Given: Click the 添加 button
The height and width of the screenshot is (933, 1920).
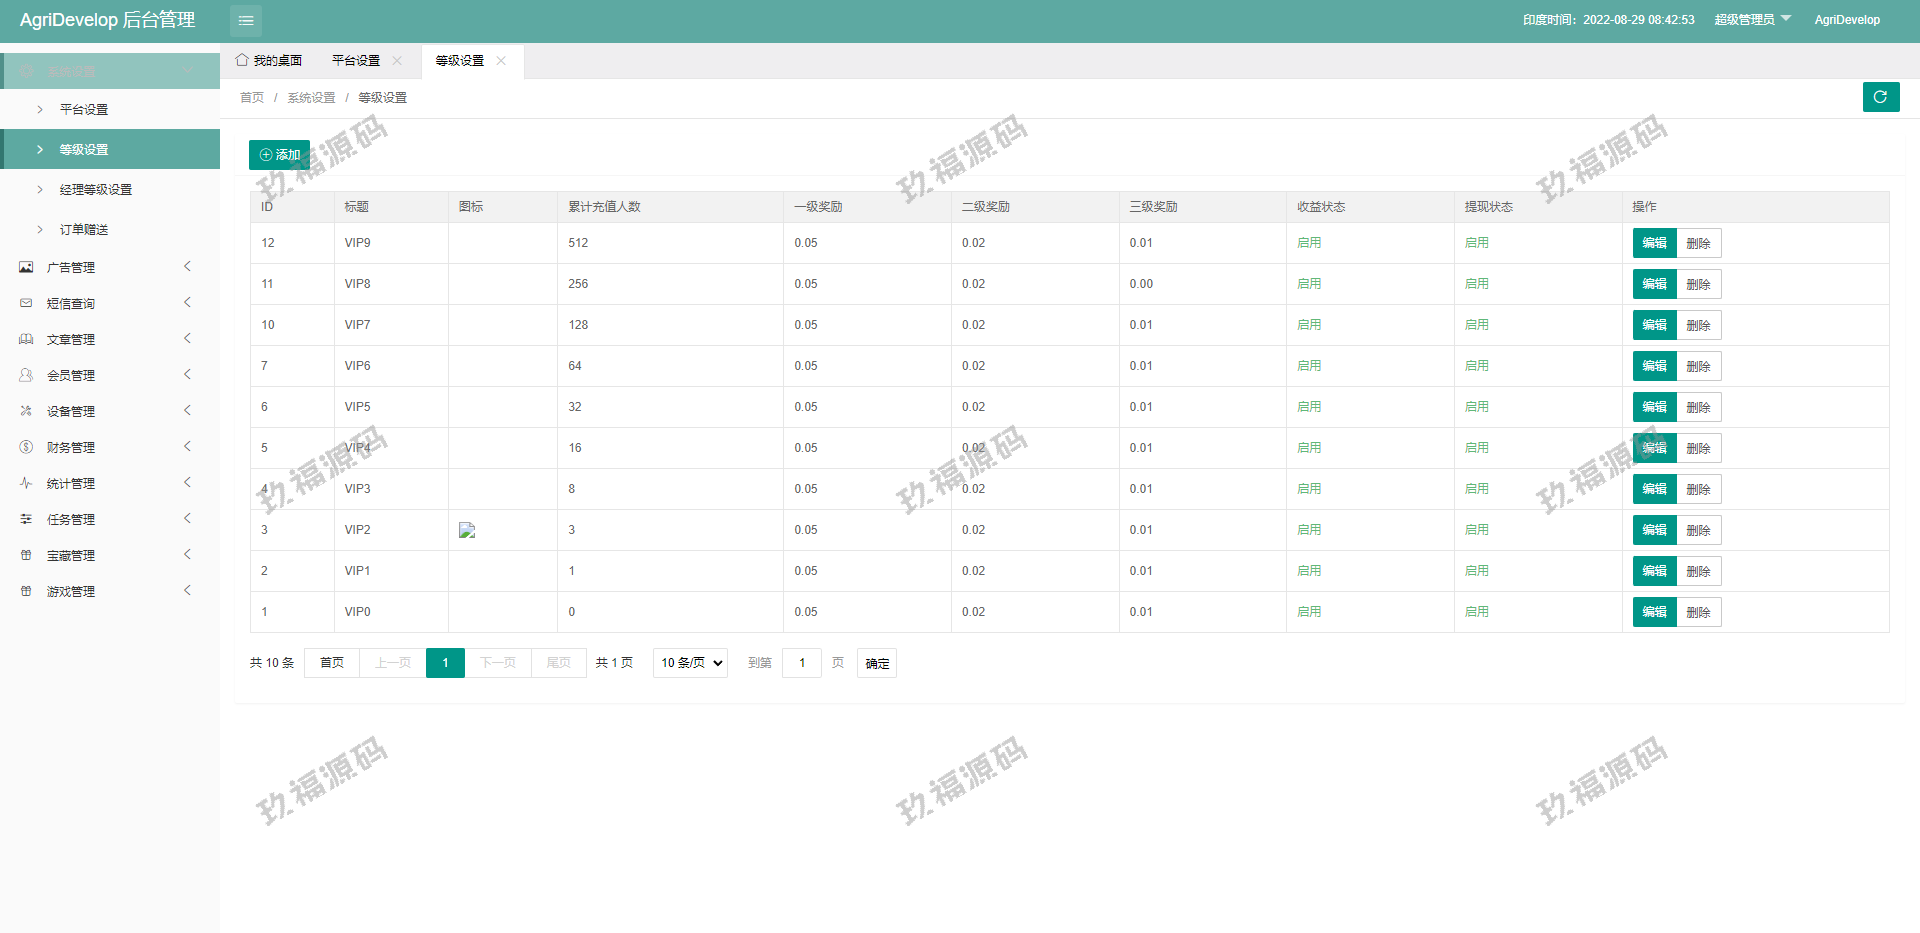Looking at the screenshot, I should coord(279,155).
